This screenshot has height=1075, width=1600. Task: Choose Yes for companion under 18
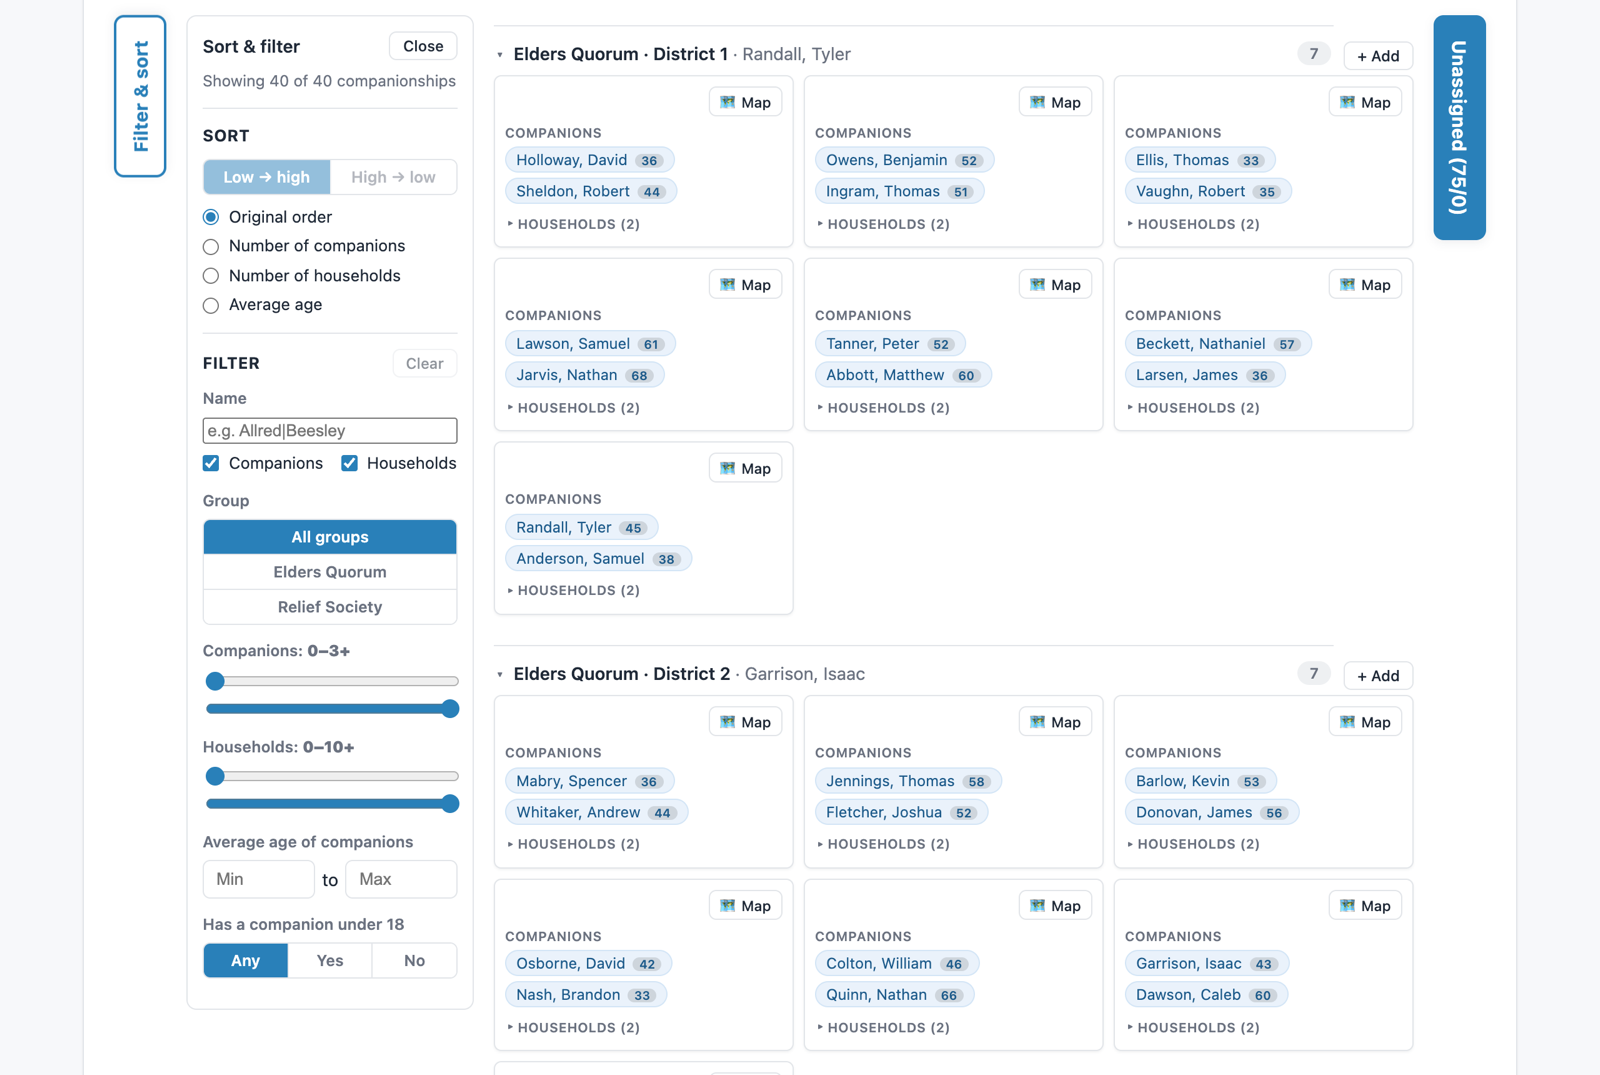tap(330, 961)
